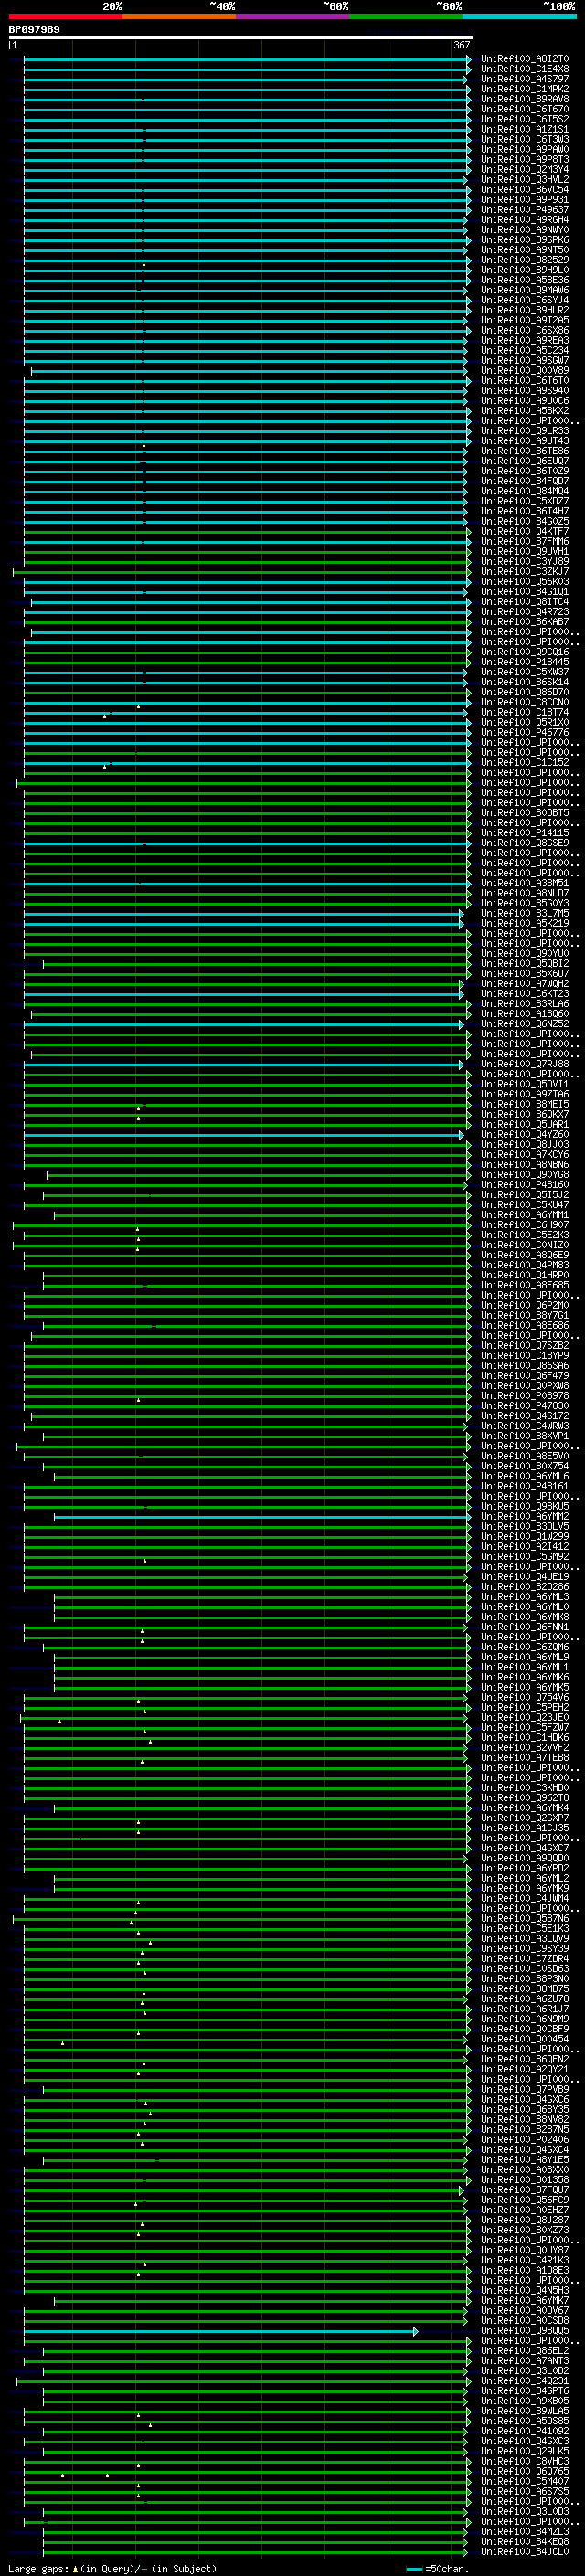Select the UniRef100_B9HLR2 label

point(525,310)
